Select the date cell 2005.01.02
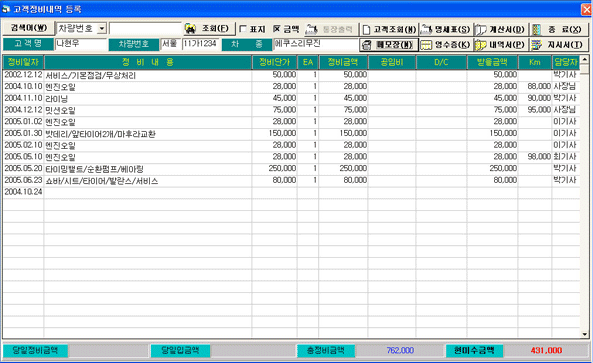Screen dimensions: 593x363 [x=23, y=122]
